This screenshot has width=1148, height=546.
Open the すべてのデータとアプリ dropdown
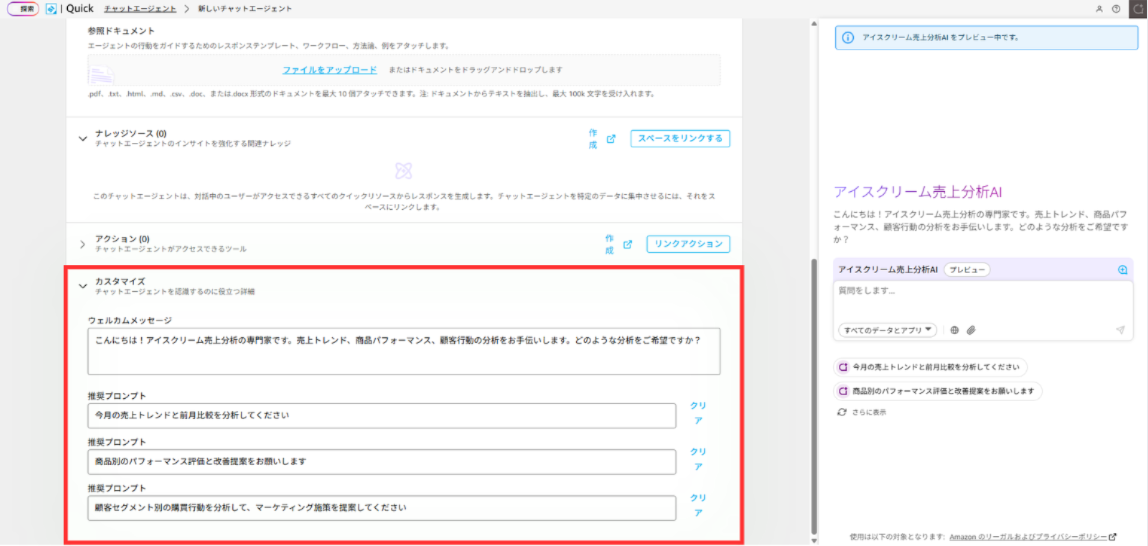coord(887,330)
